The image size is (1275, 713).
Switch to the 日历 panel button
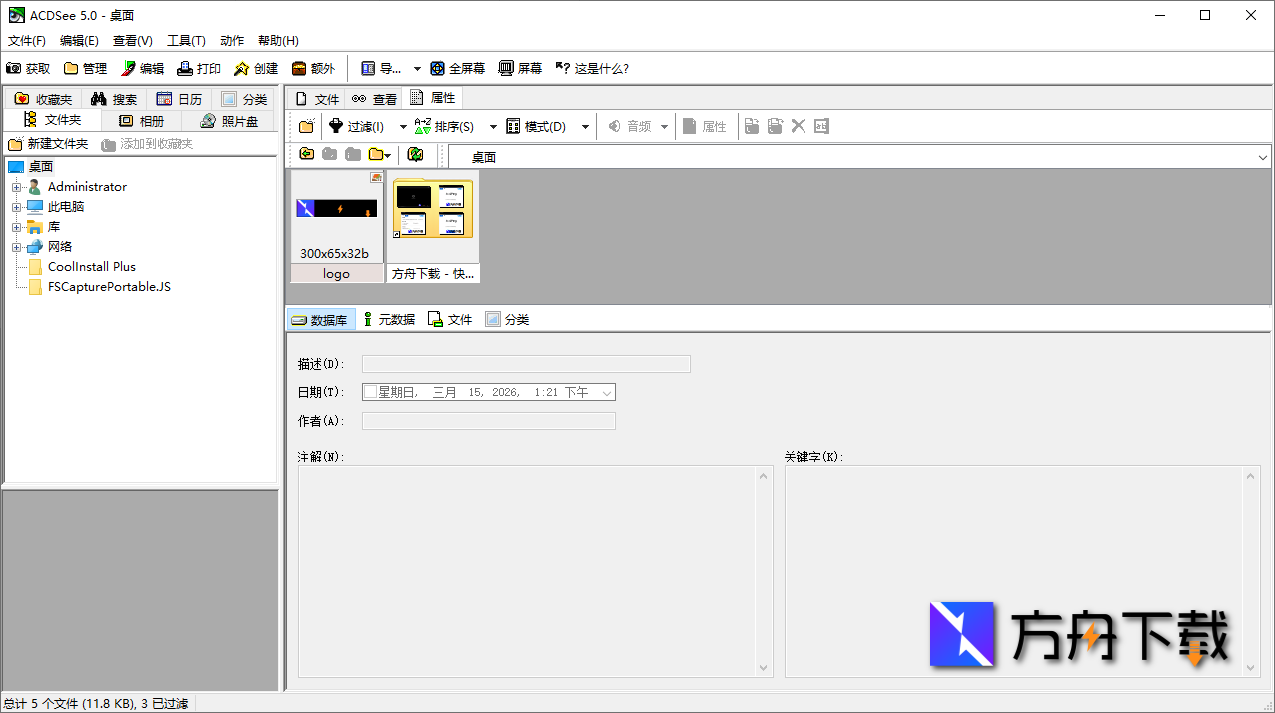(x=179, y=99)
